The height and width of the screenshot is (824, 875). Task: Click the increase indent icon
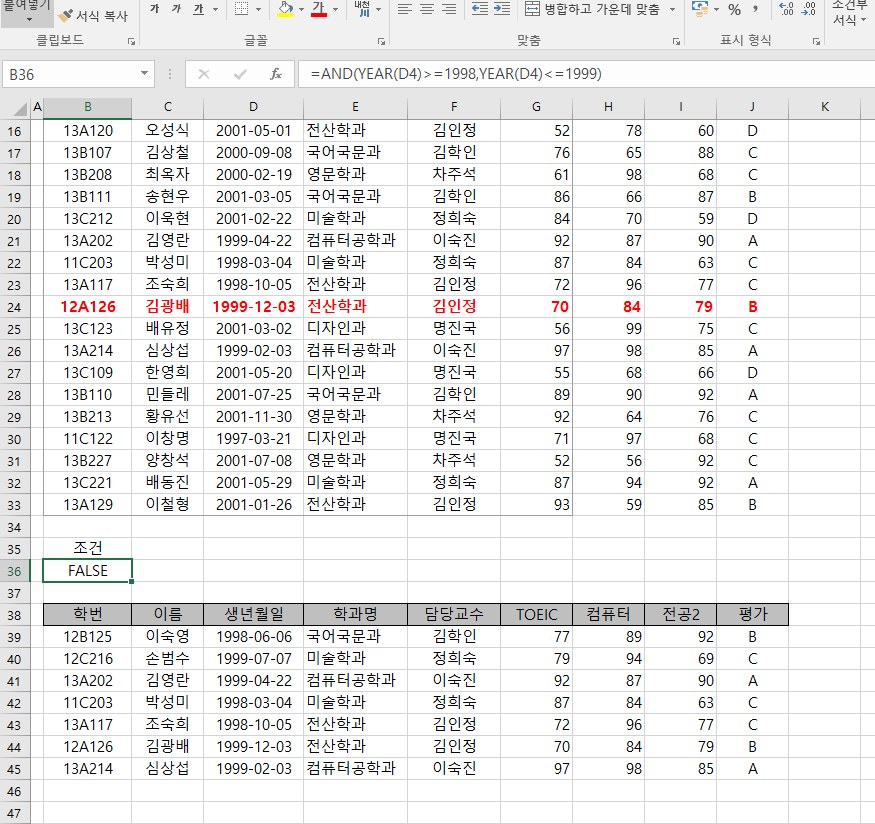501,9
